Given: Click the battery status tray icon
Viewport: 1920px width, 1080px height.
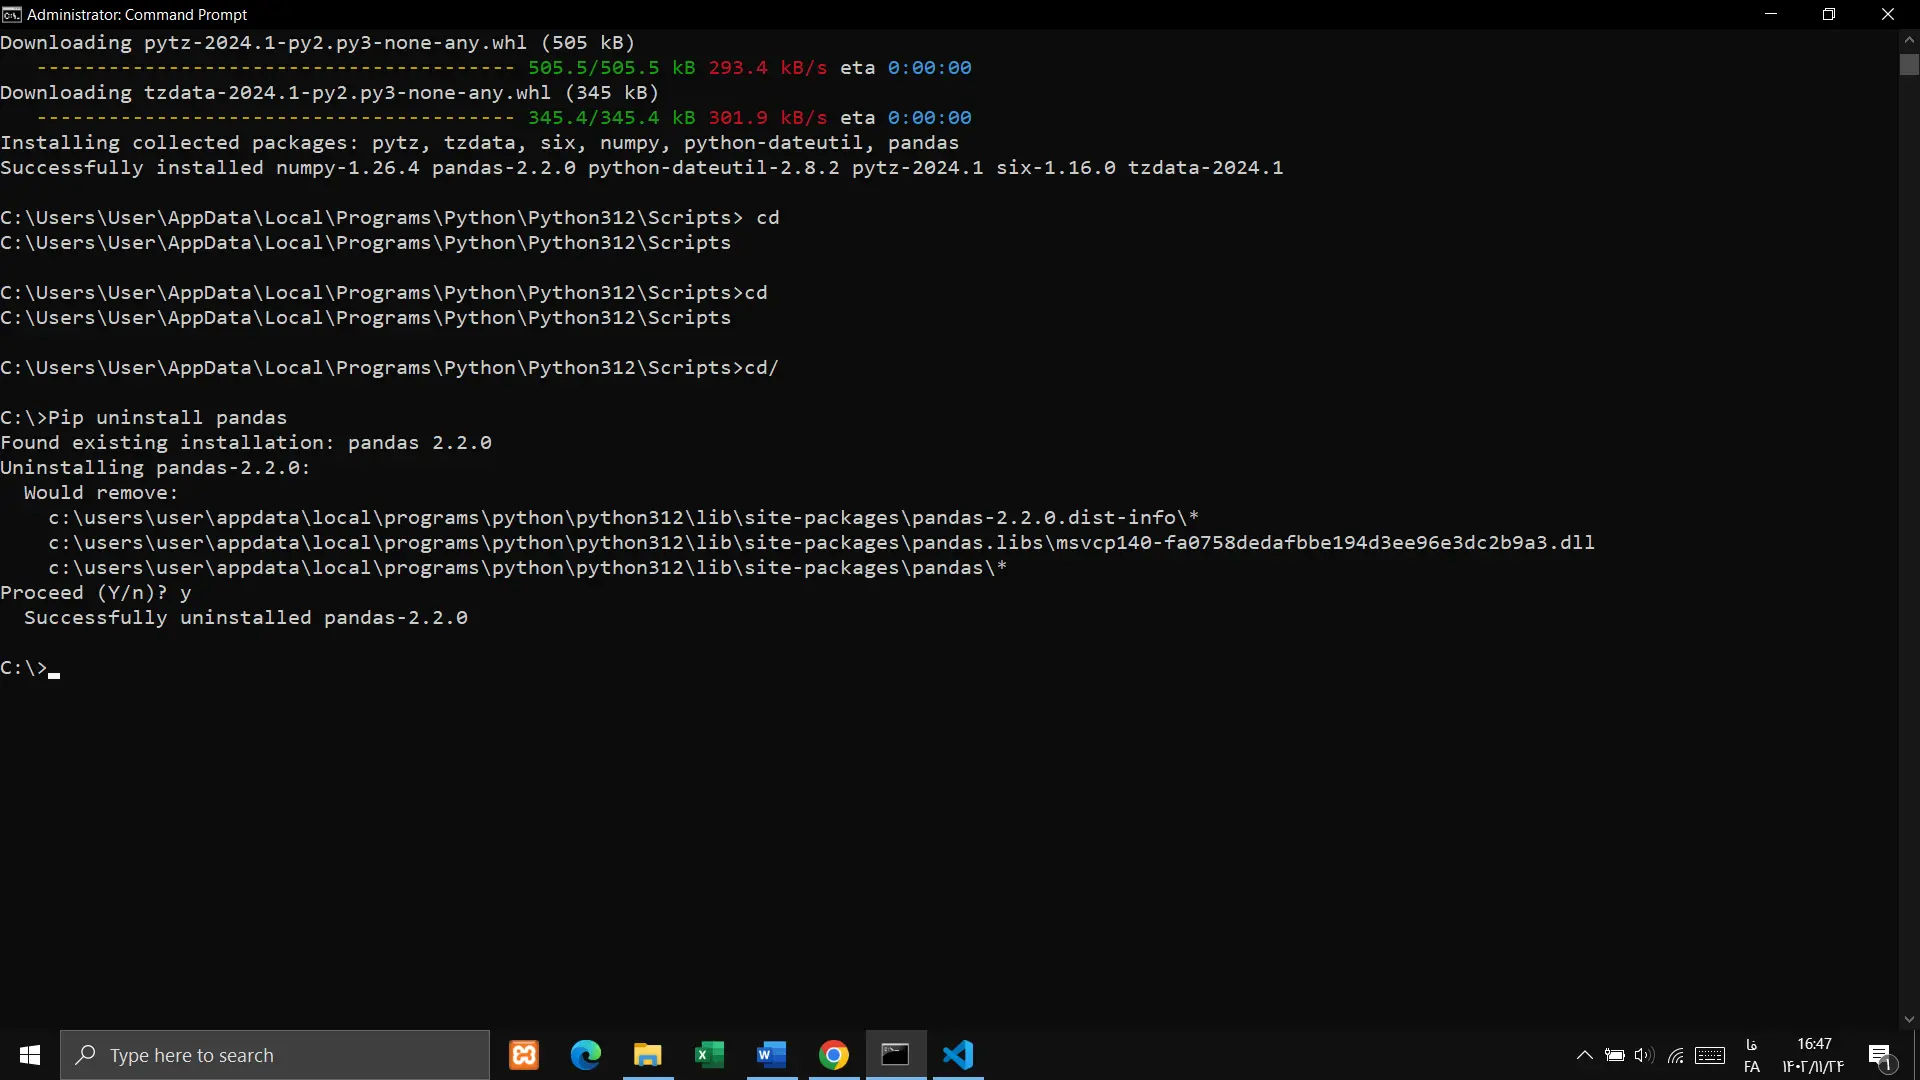Looking at the screenshot, I should [x=1614, y=1055].
